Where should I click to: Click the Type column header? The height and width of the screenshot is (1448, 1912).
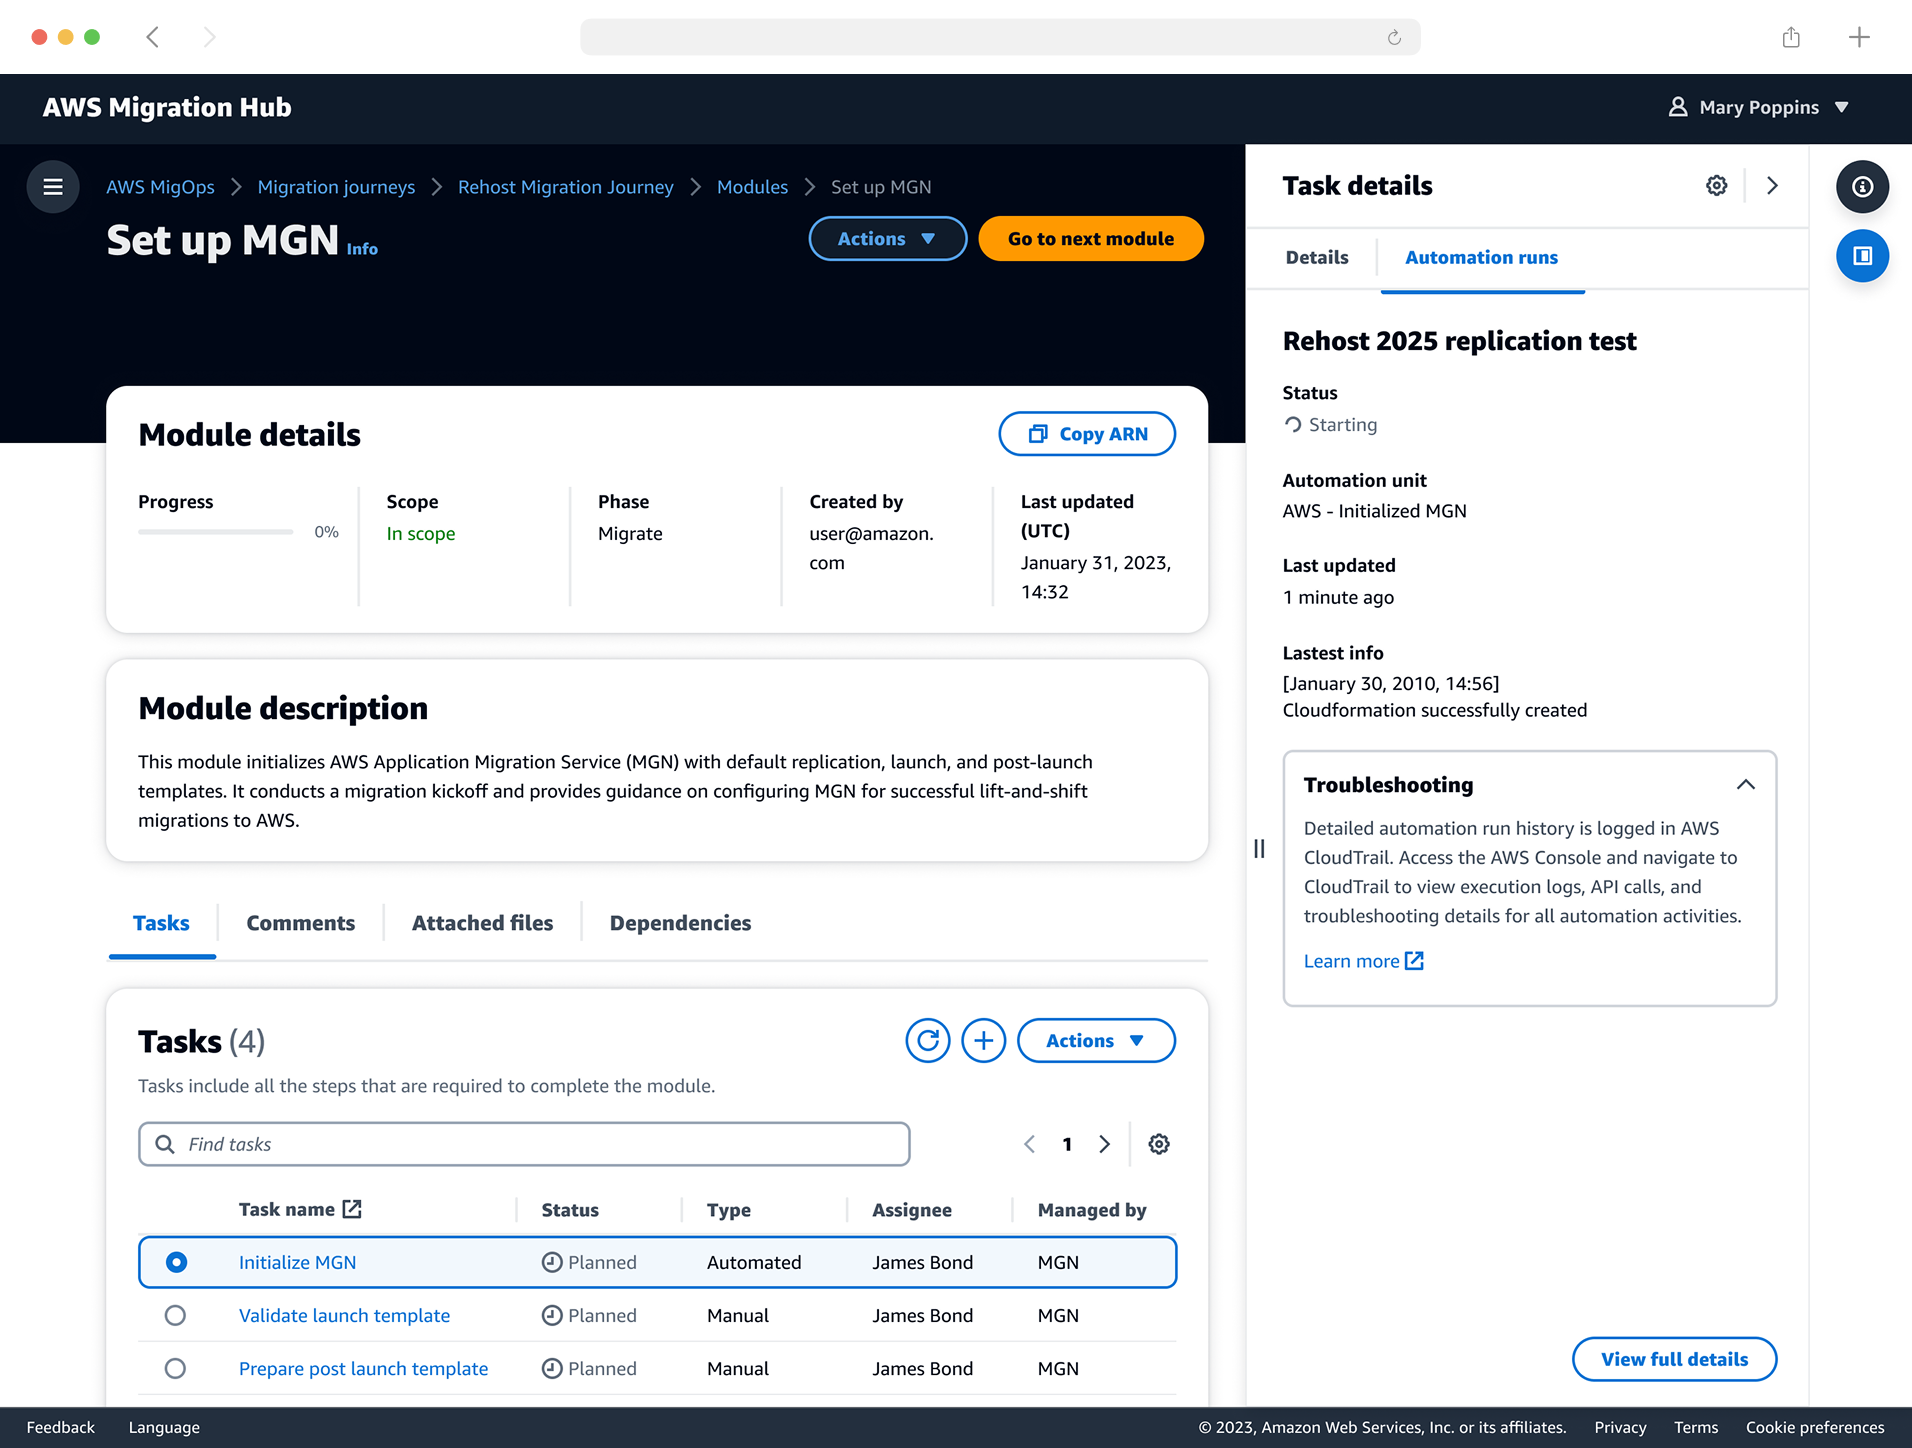728,1210
